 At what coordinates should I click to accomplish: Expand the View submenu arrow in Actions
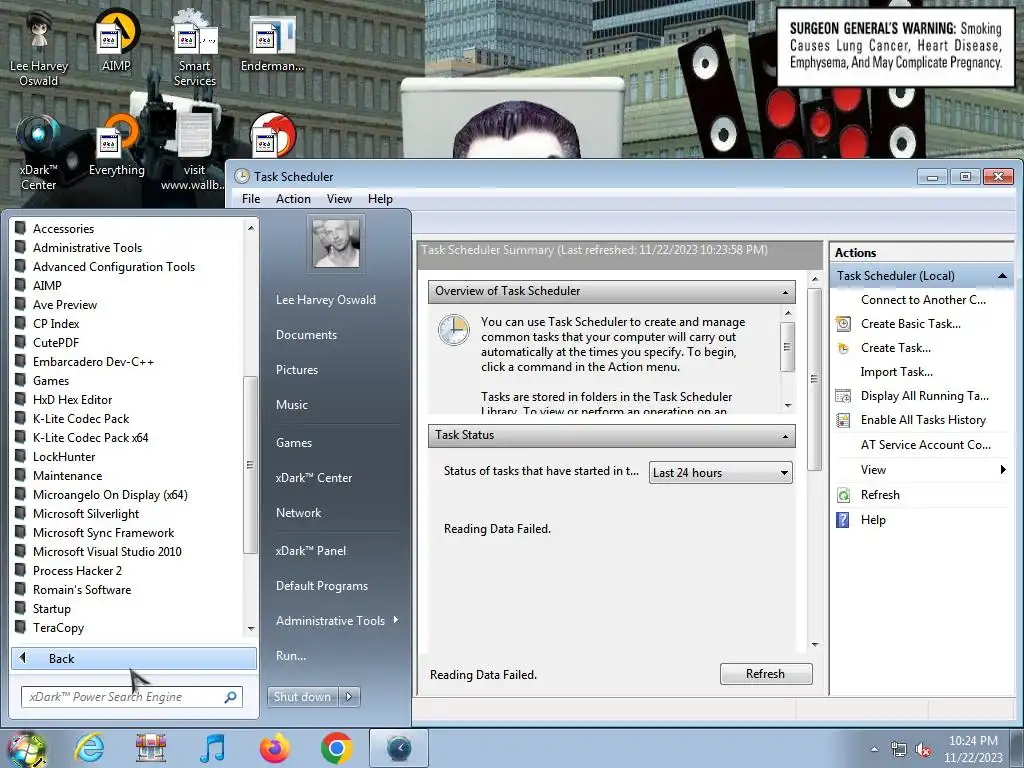1002,470
